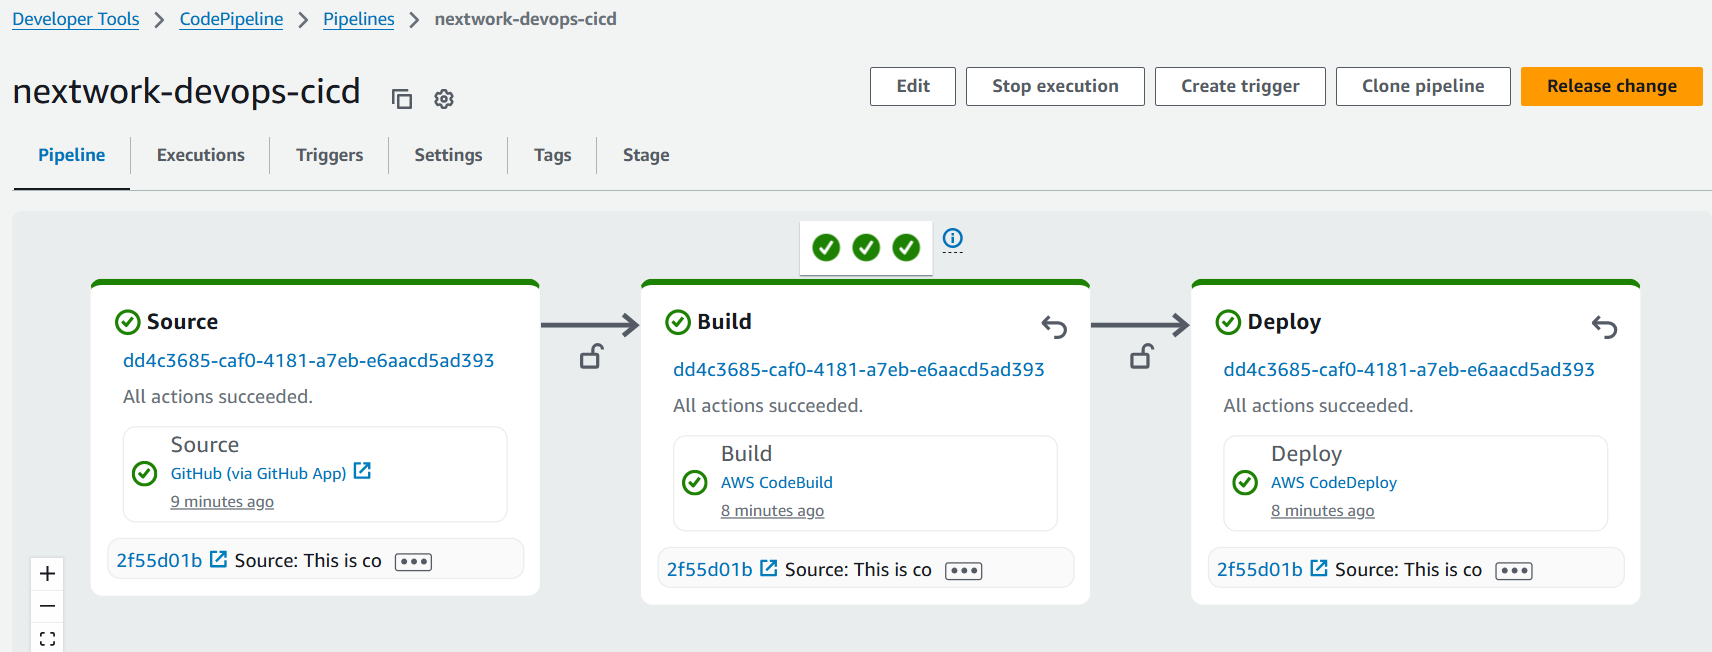Expand Deploy stage commit message ellipsis

click(1514, 571)
